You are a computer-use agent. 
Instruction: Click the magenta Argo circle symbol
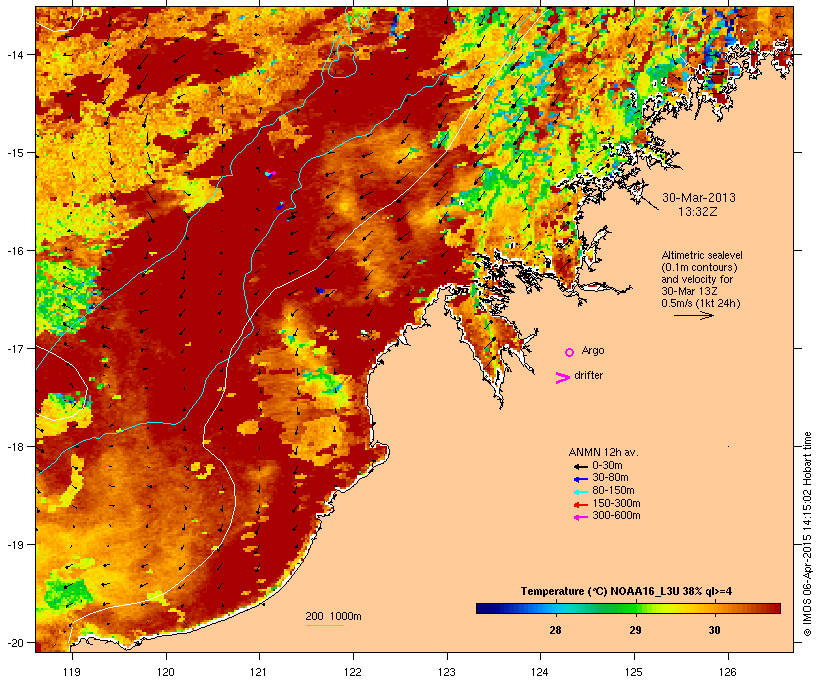569,353
